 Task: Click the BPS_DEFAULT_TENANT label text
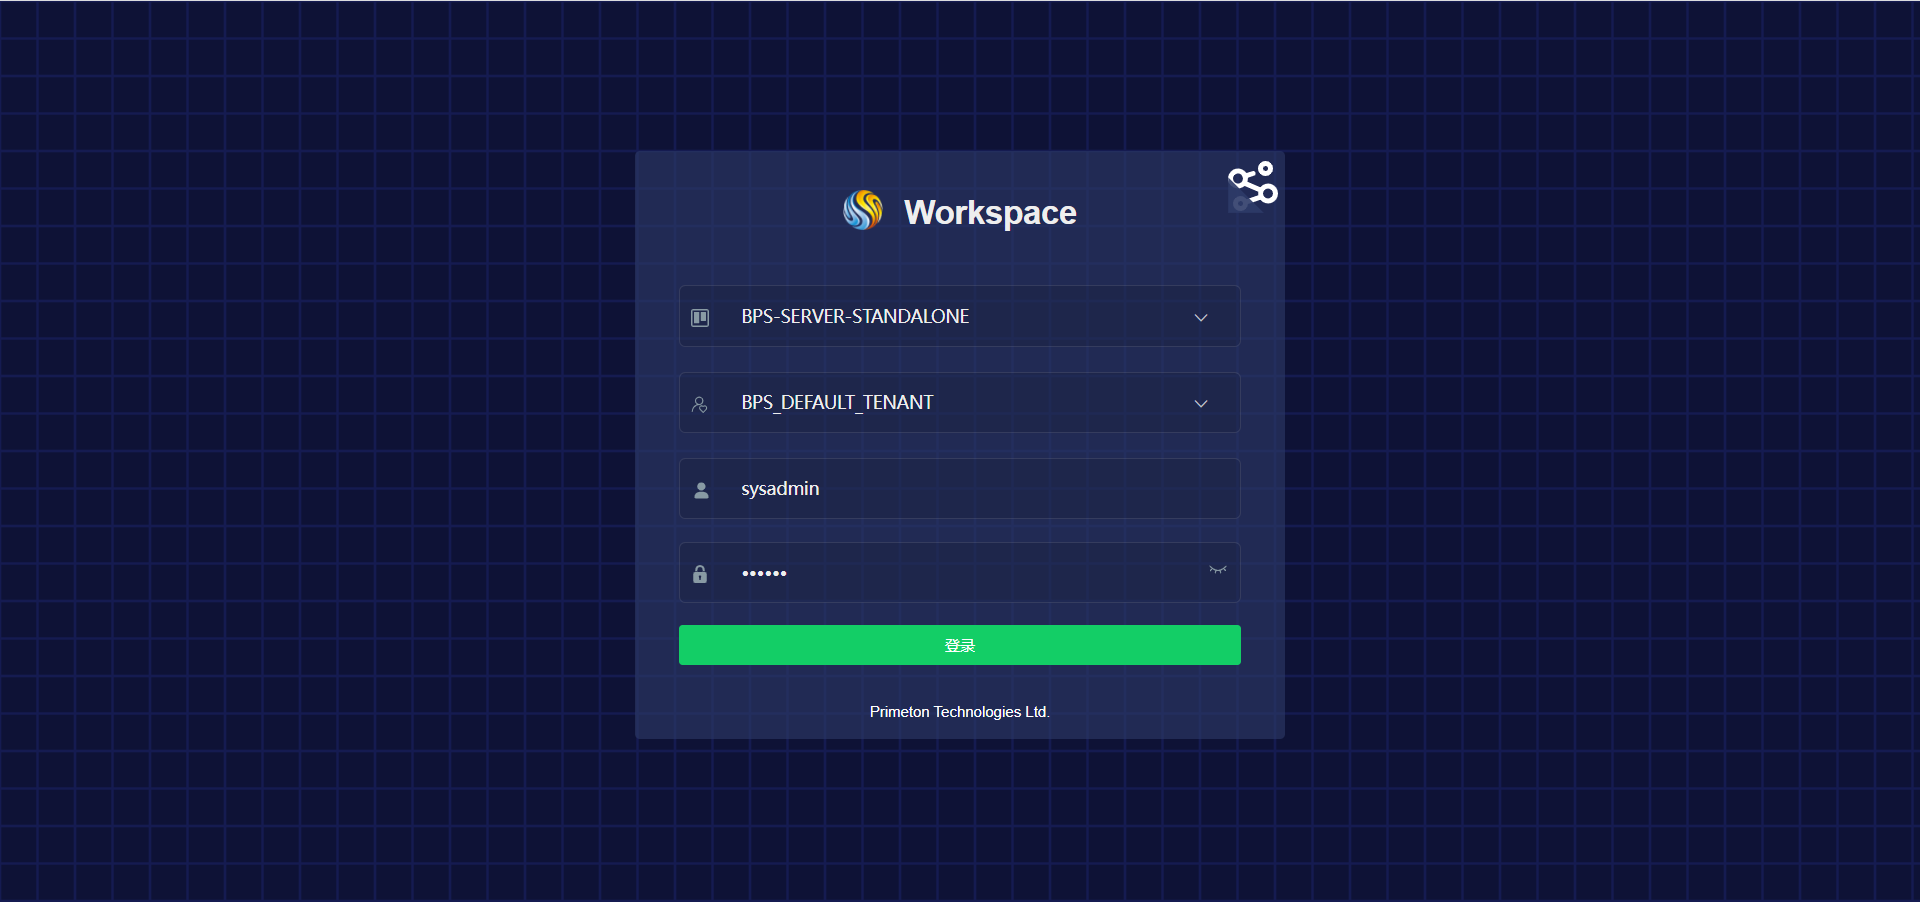pyautogui.click(x=837, y=403)
